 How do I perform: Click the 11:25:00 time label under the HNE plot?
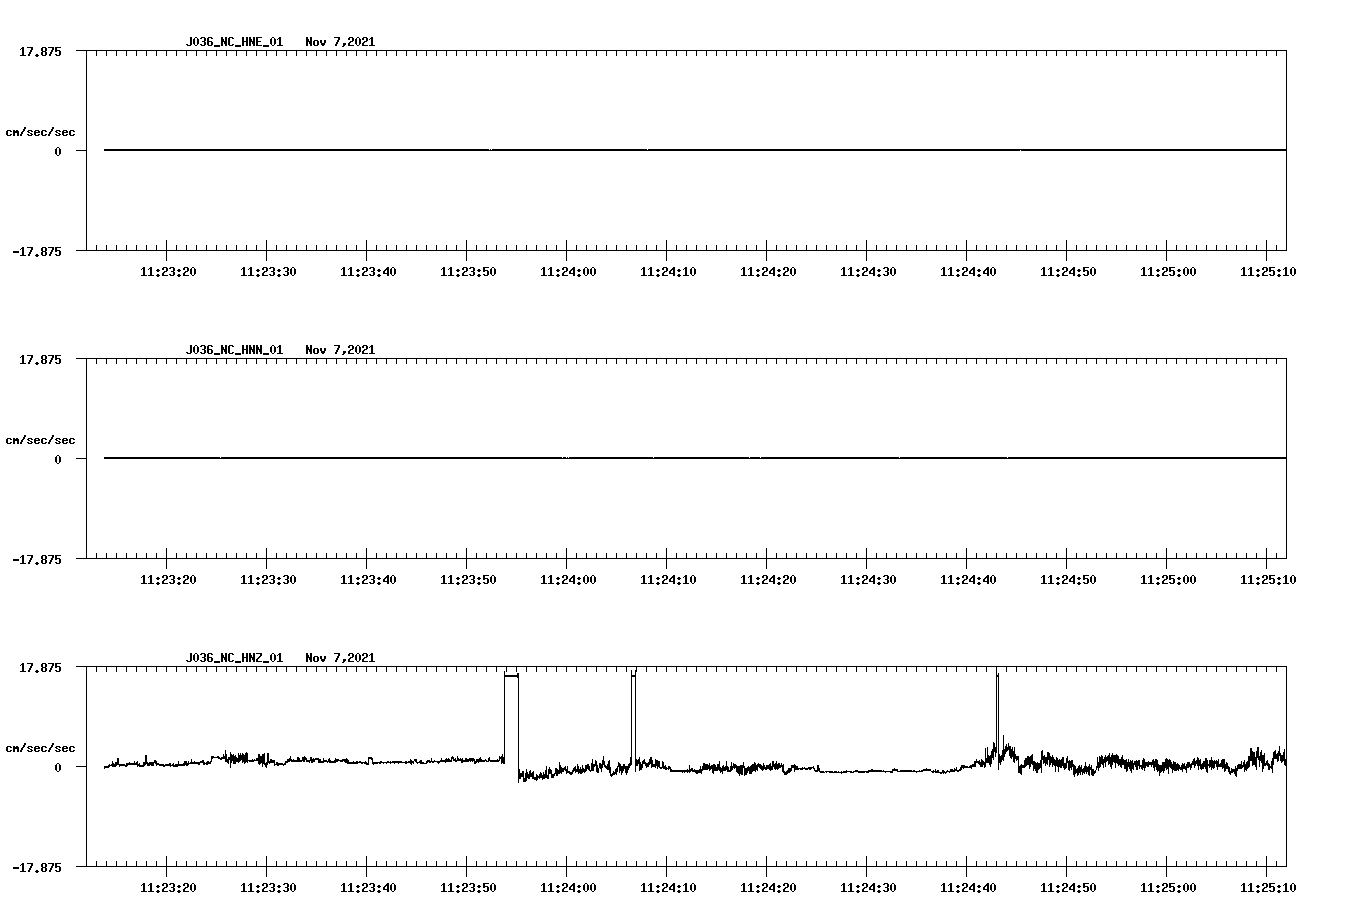[1167, 271]
